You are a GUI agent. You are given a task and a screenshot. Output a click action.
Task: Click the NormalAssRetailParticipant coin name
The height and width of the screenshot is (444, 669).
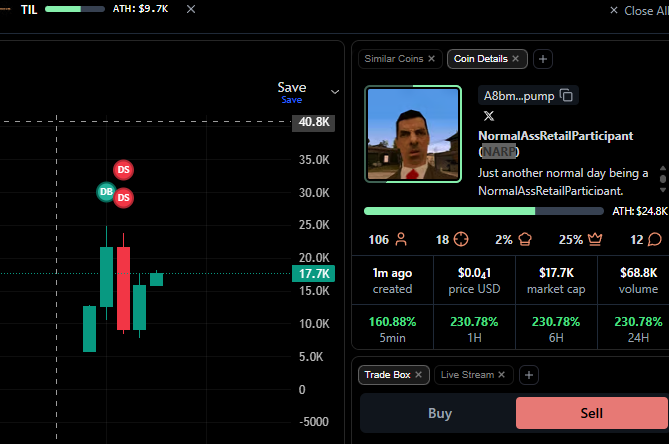point(556,136)
